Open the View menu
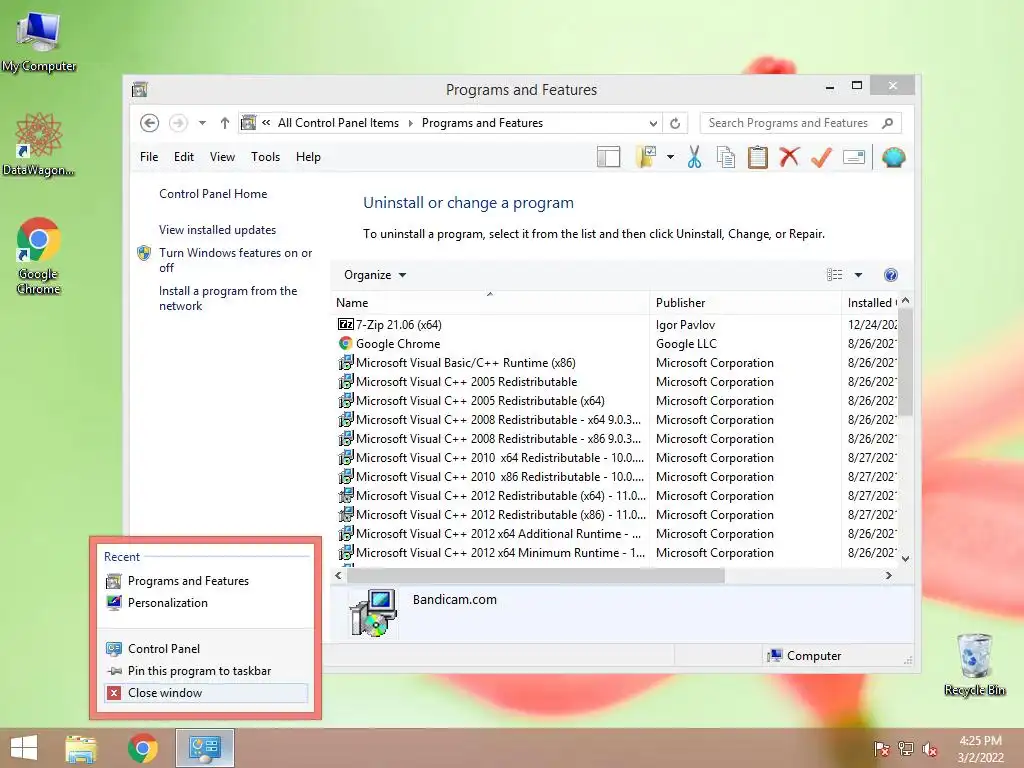Viewport: 1024px width, 768px height. tap(222, 157)
